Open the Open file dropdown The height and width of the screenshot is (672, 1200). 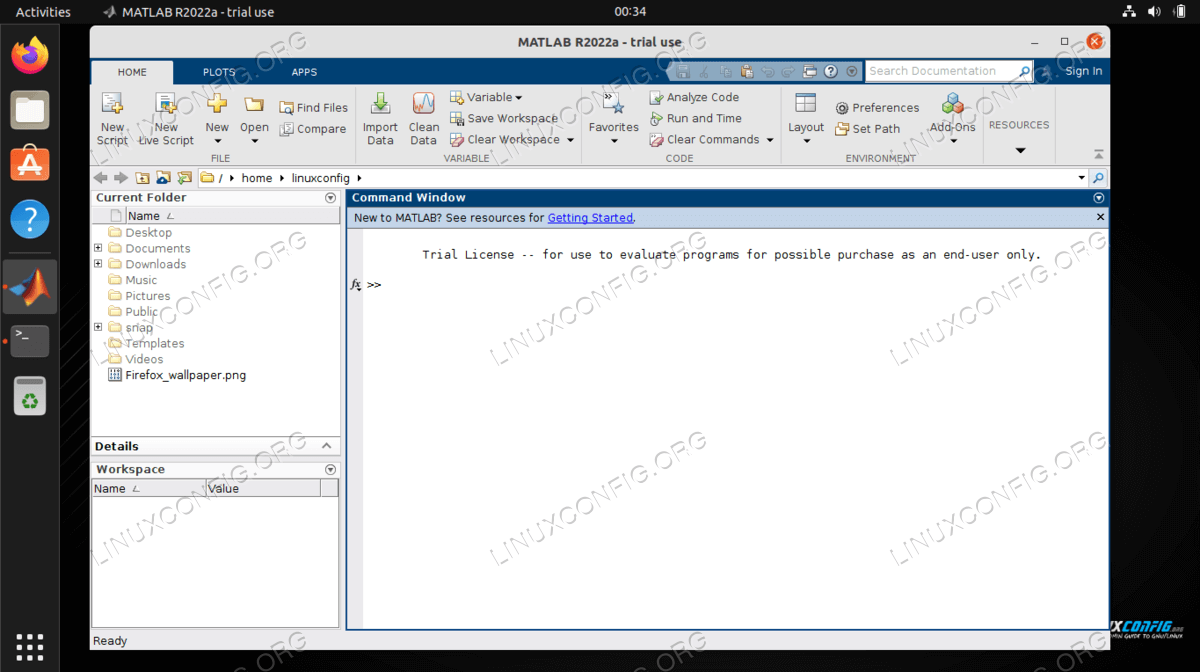click(x=254, y=119)
